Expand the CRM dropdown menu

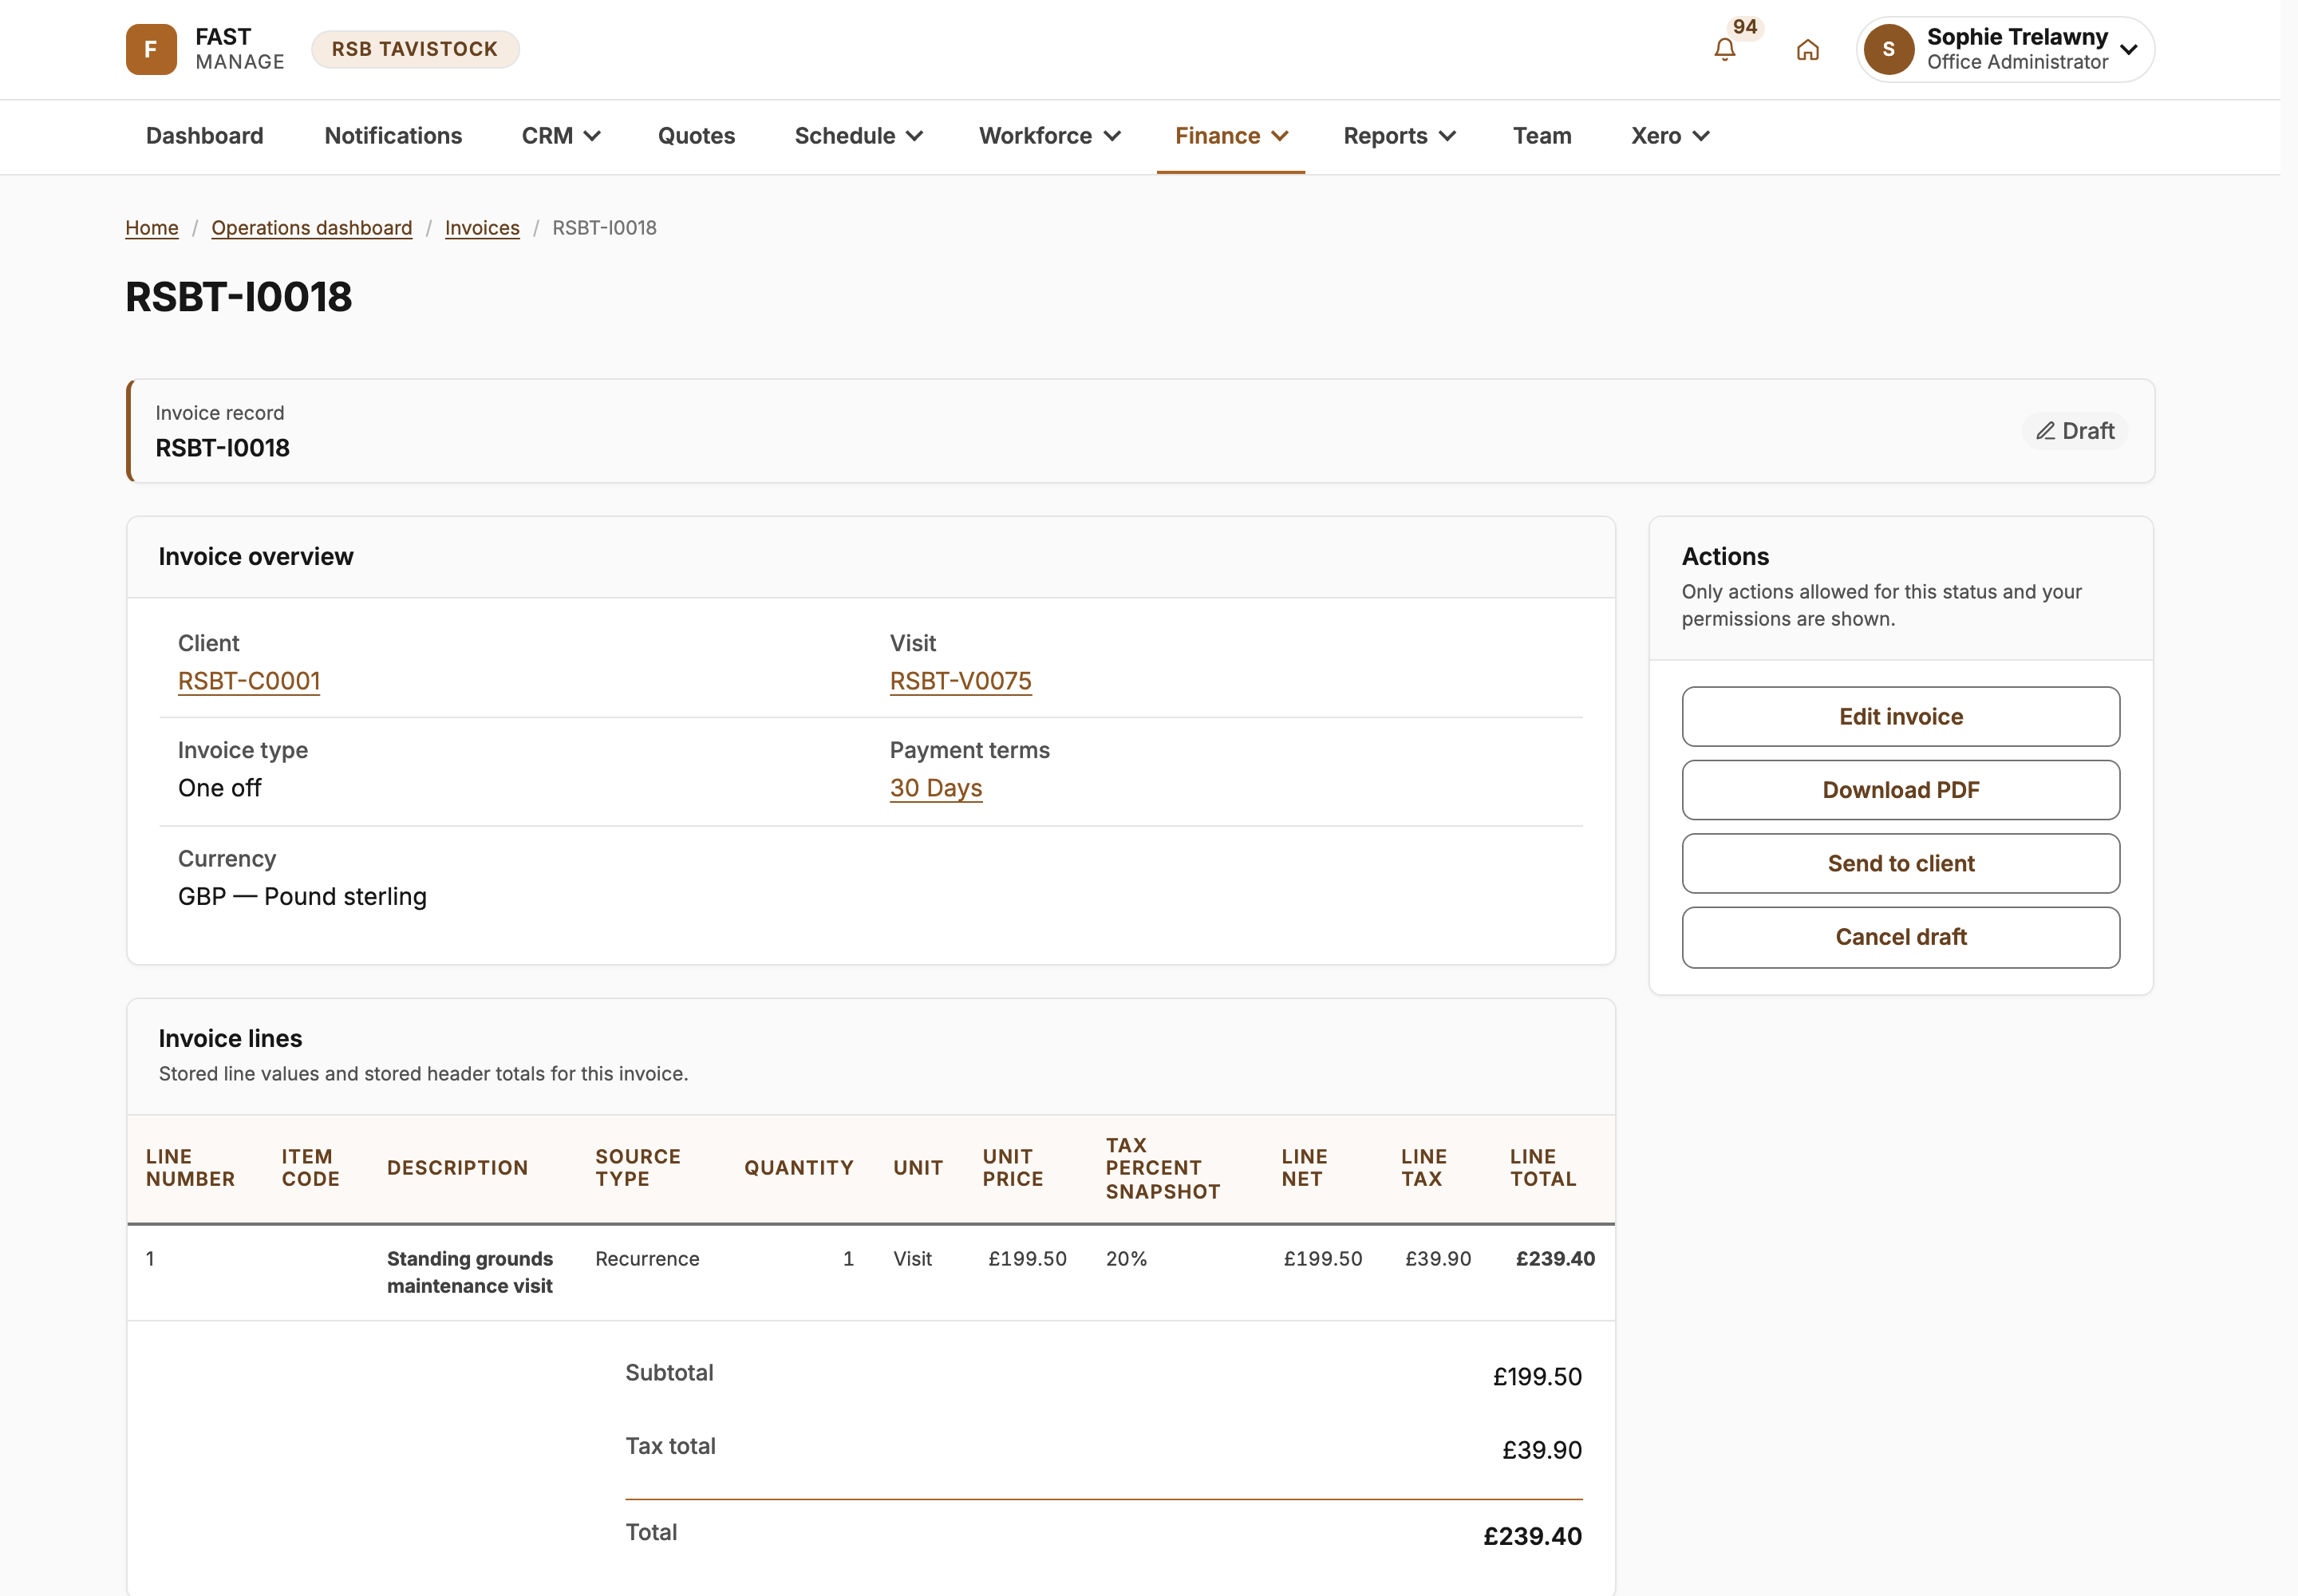561,136
